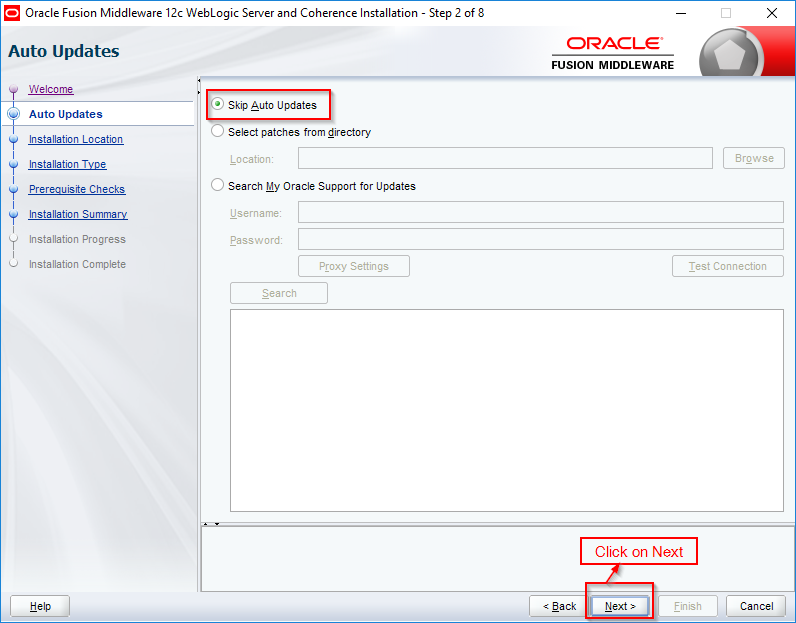Image resolution: width=796 pixels, height=623 pixels.
Task: Click the bottom message pane
Action: (x=498, y=559)
